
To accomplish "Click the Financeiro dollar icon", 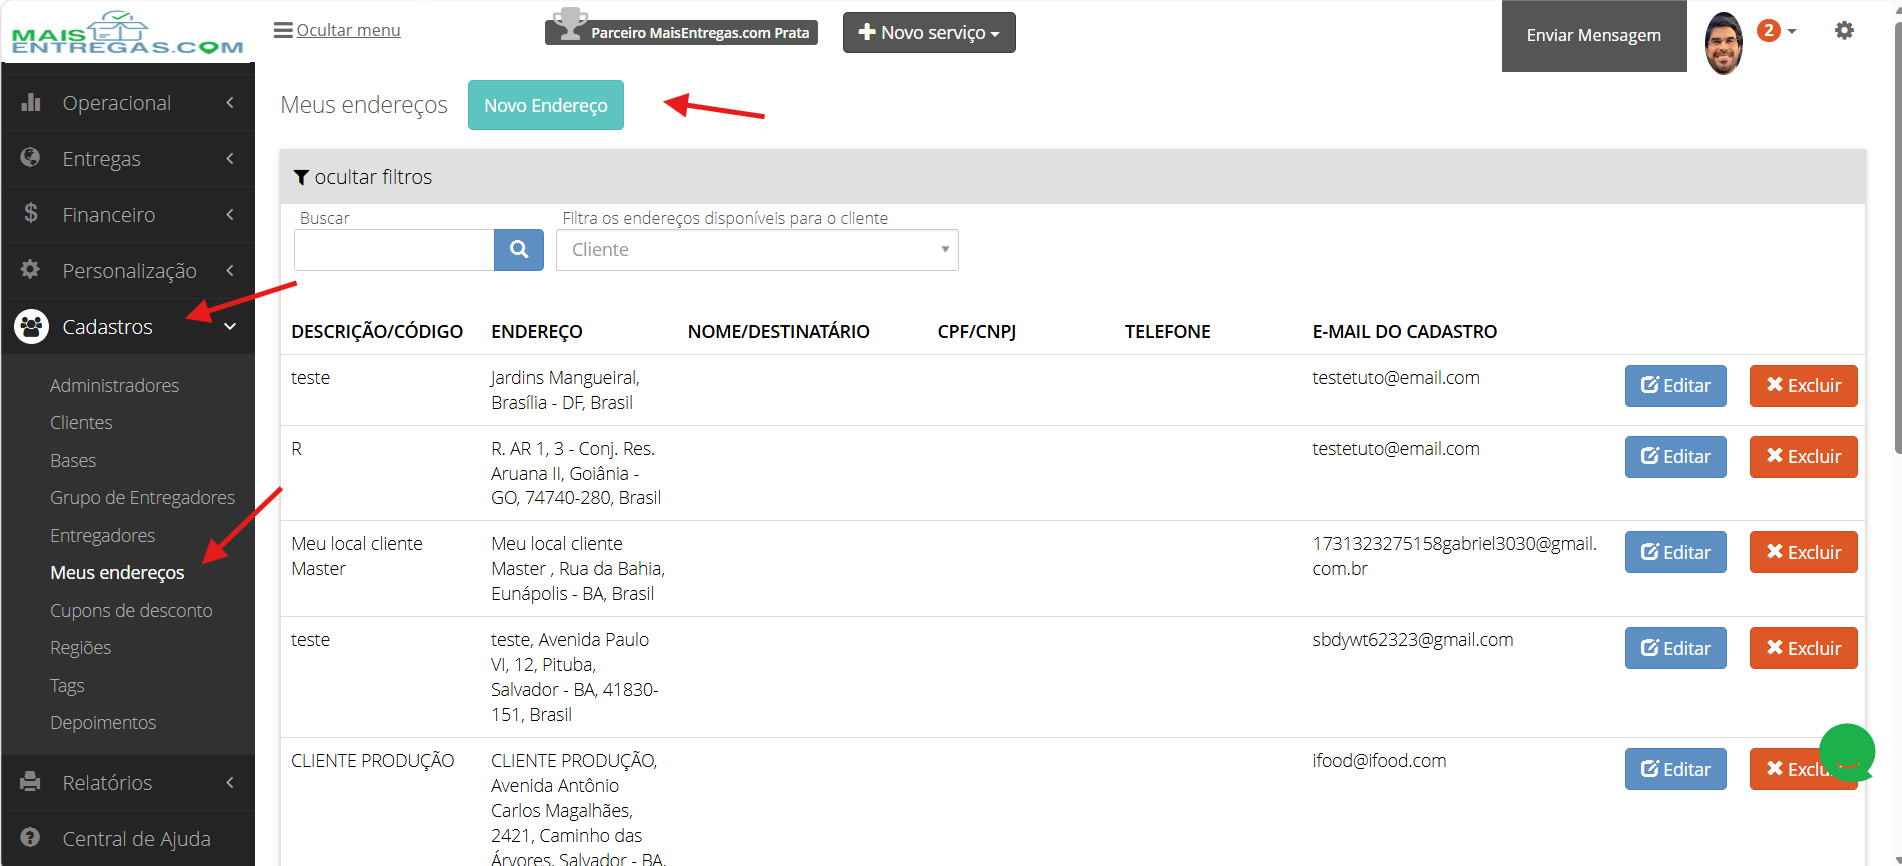I will click(x=31, y=213).
